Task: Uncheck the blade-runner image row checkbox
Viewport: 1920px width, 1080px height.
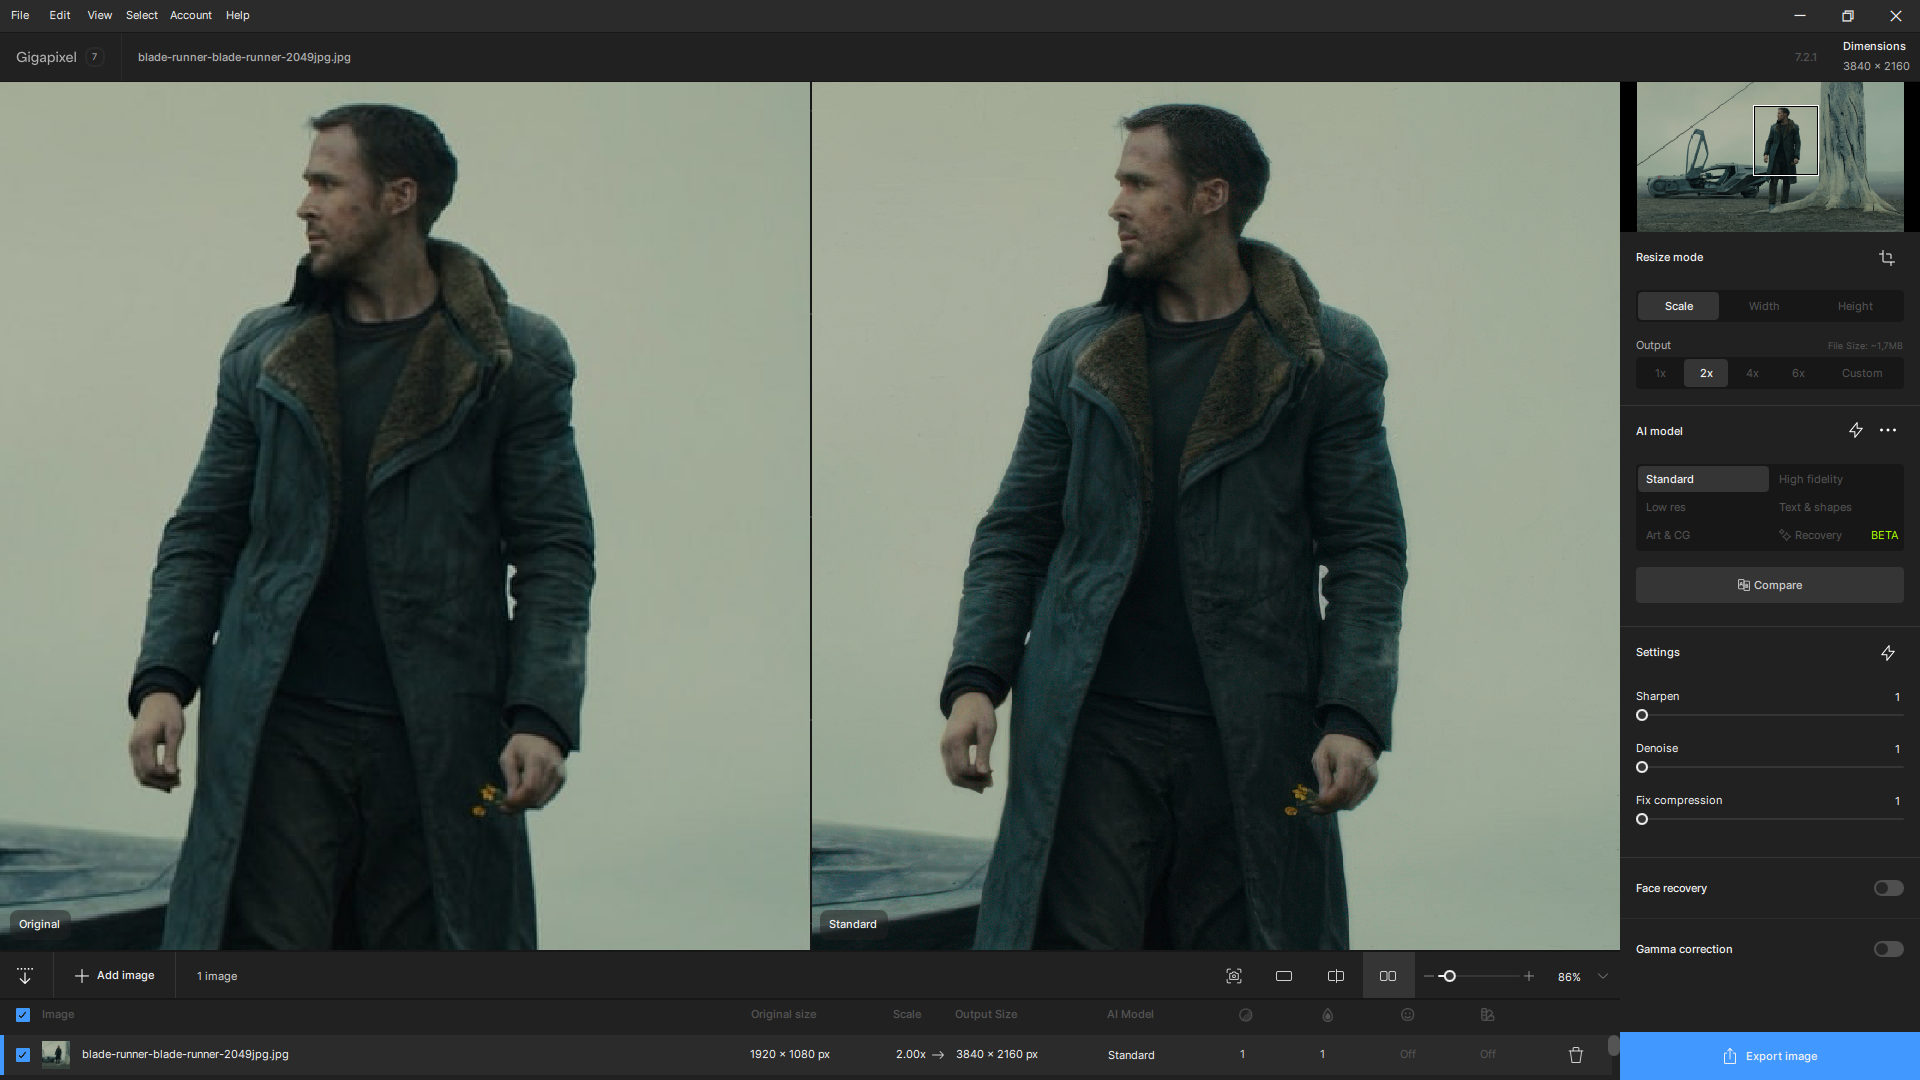Action: (23, 1055)
